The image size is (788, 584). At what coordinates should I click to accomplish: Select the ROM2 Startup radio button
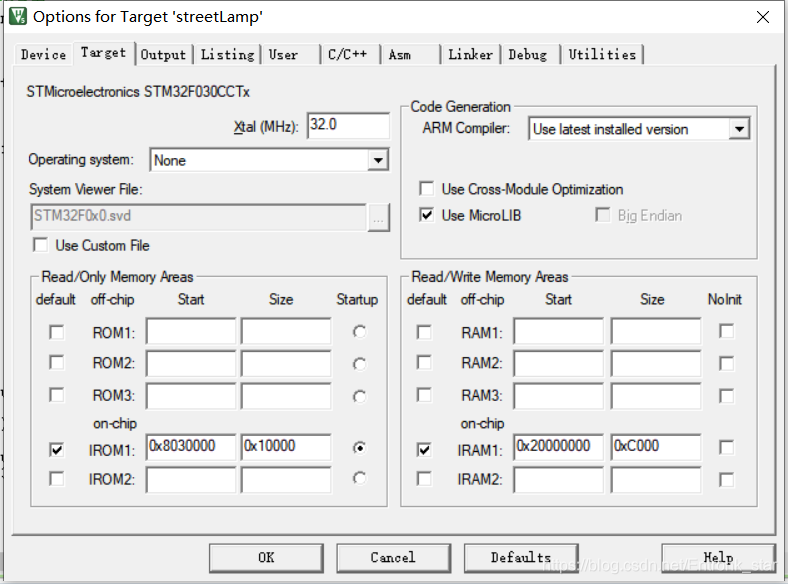[359, 364]
